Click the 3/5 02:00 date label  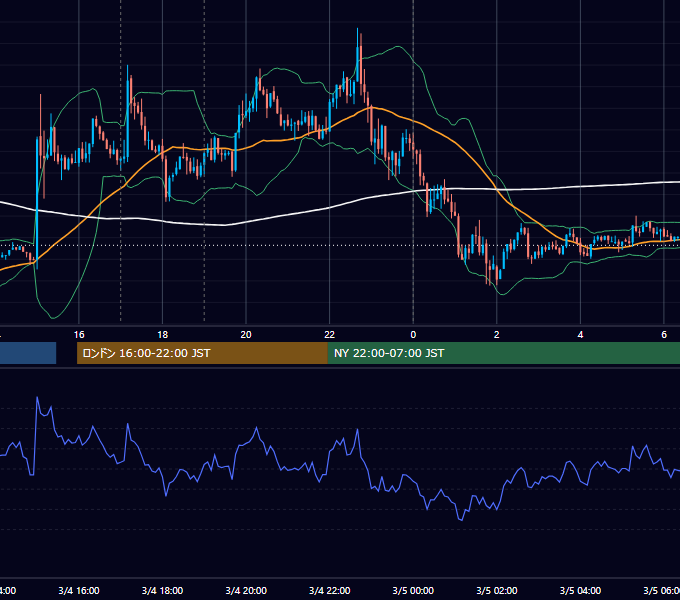click(497, 590)
